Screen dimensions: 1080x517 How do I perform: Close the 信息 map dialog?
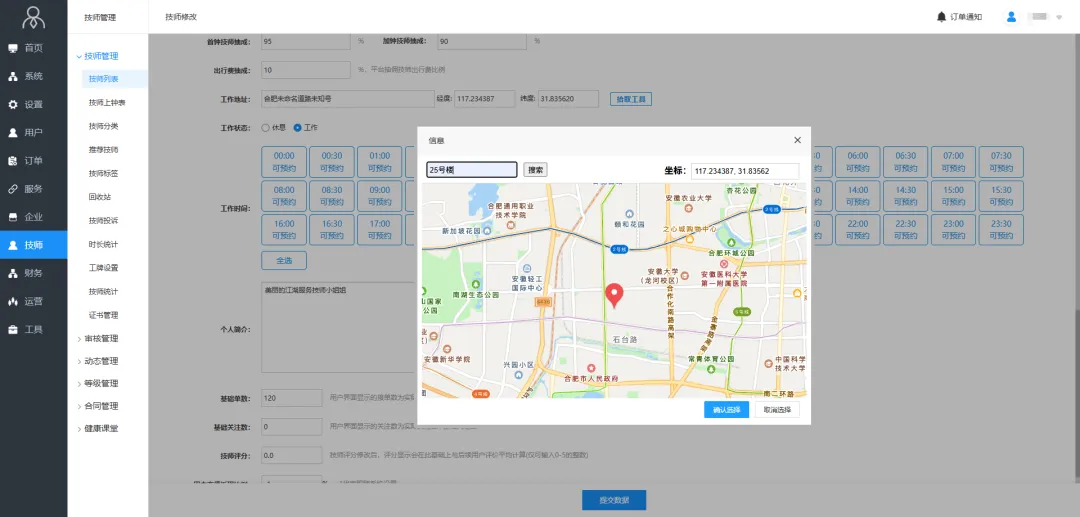coord(797,141)
